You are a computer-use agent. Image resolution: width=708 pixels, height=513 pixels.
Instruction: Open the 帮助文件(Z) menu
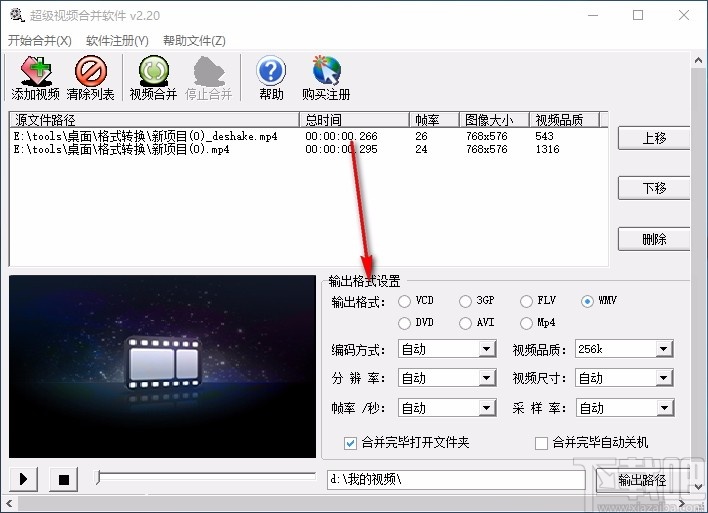tap(194, 41)
